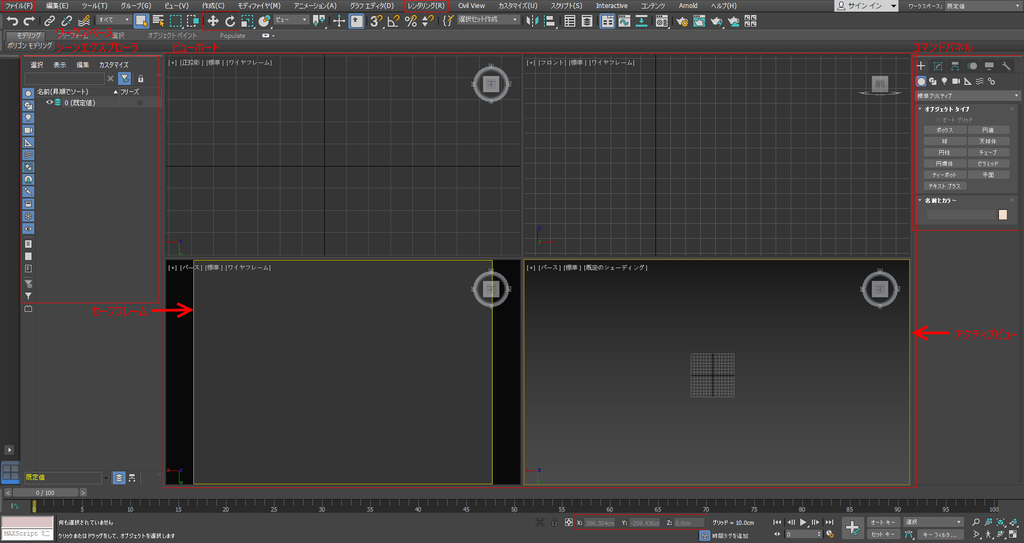The width and height of the screenshot is (1024, 543).
Task: Select the Space Warps category icon
Action: point(980,82)
